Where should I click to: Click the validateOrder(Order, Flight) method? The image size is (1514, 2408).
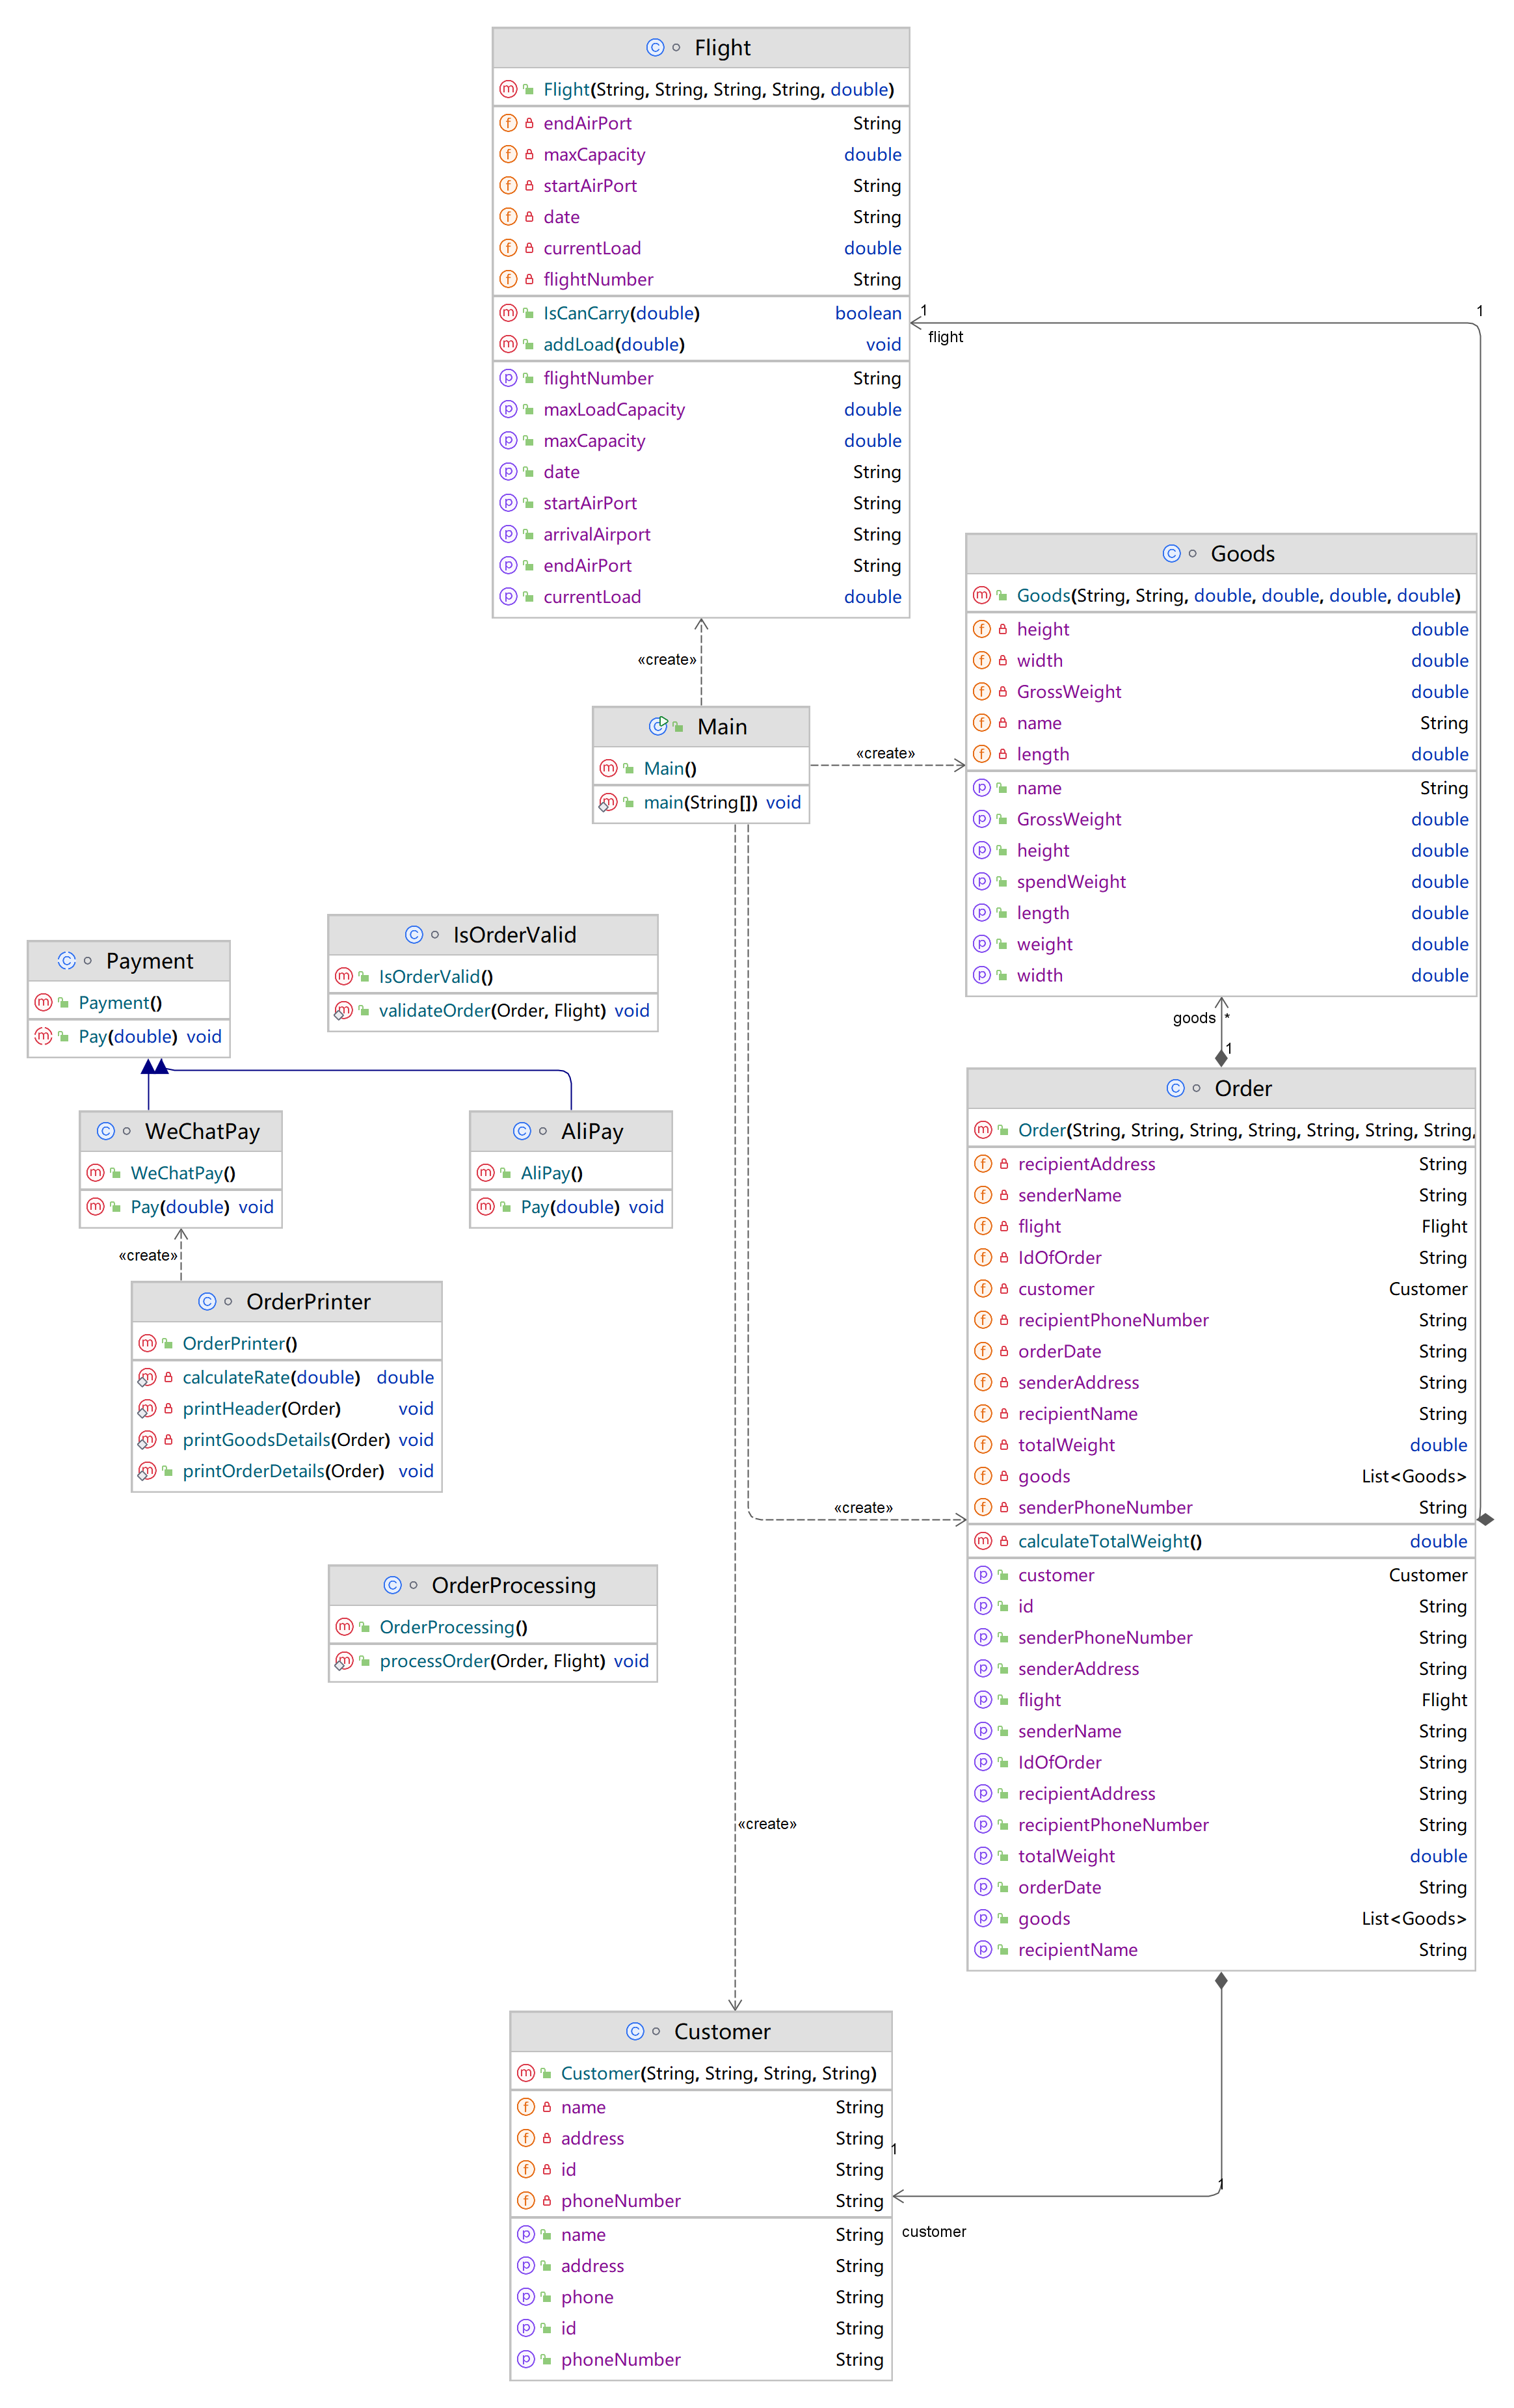(x=492, y=1010)
